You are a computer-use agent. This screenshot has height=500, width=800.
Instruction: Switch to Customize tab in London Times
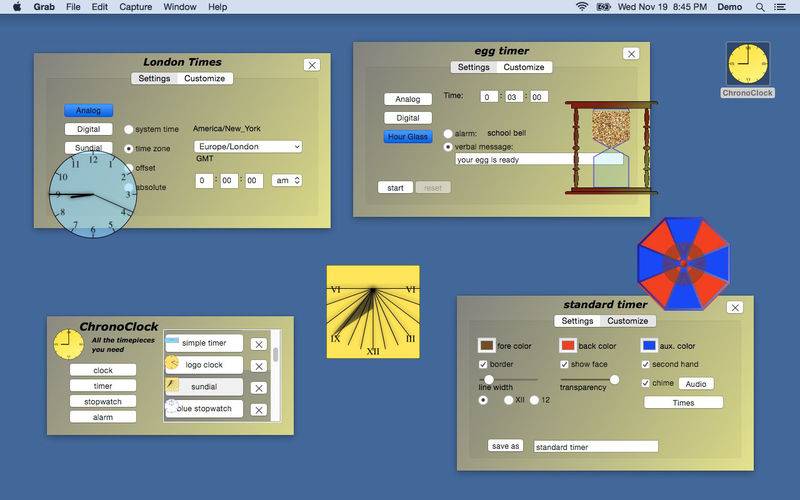point(205,79)
